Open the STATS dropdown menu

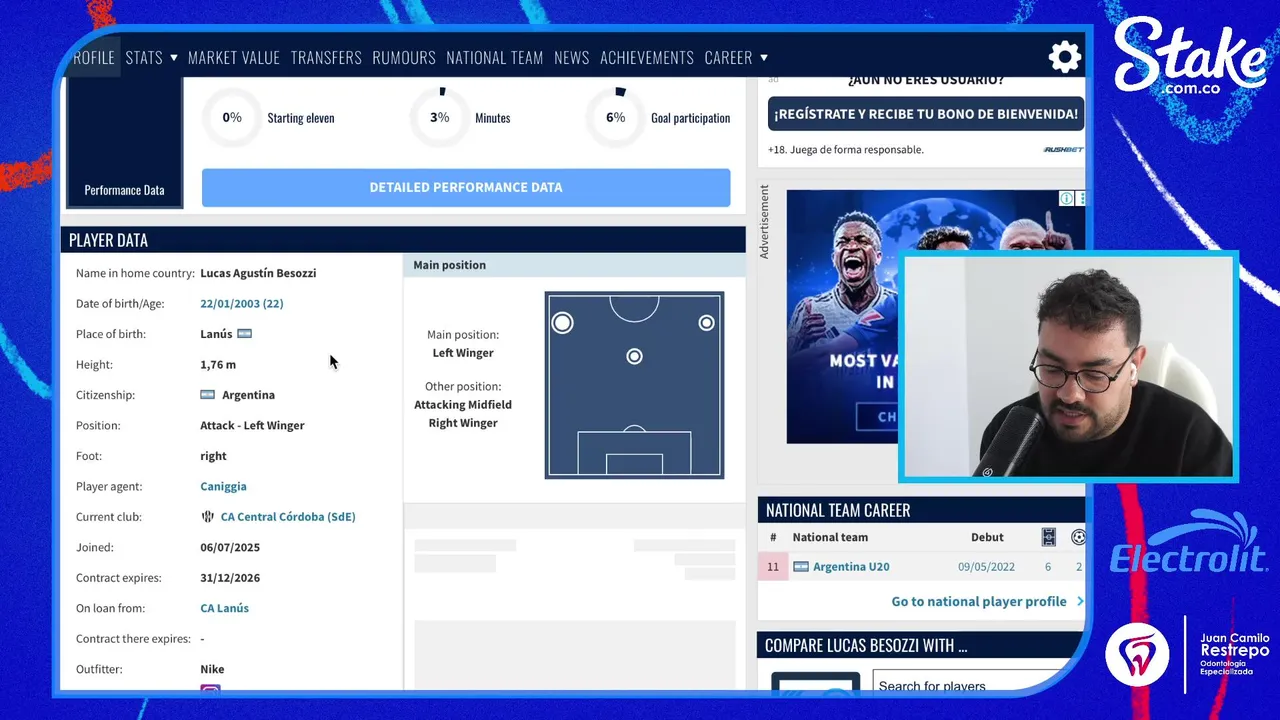(x=152, y=58)
